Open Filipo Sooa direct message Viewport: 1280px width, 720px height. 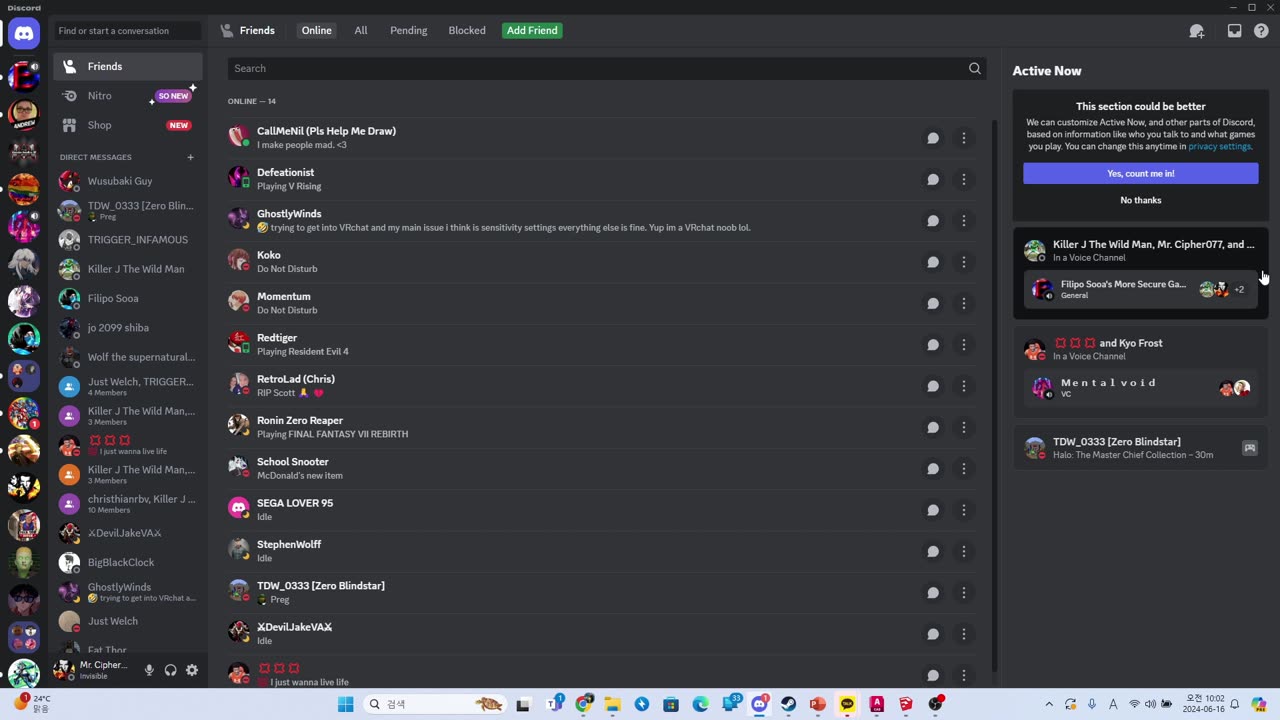point(128,298)
